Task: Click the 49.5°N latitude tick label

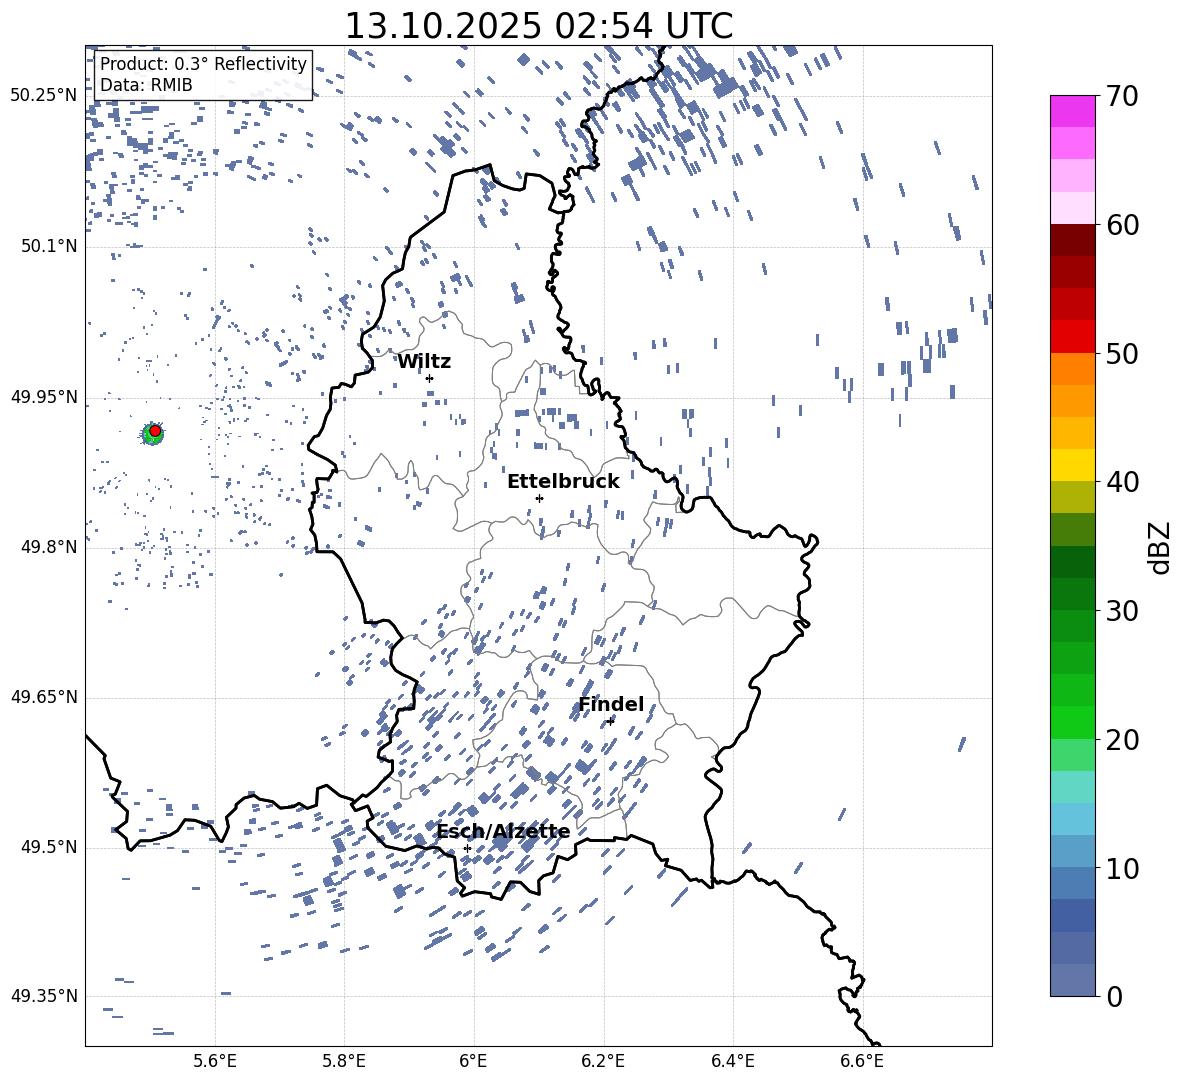Action: pyautogui.click(x=50, y=847)
